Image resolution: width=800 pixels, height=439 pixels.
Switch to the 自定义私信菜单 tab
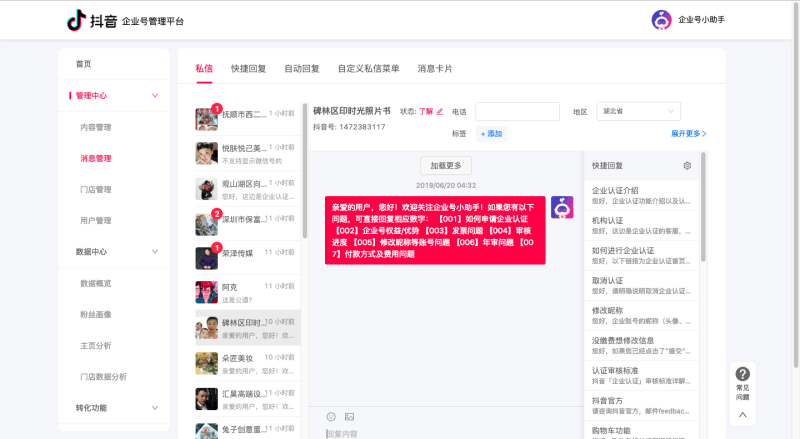point(368,68)
